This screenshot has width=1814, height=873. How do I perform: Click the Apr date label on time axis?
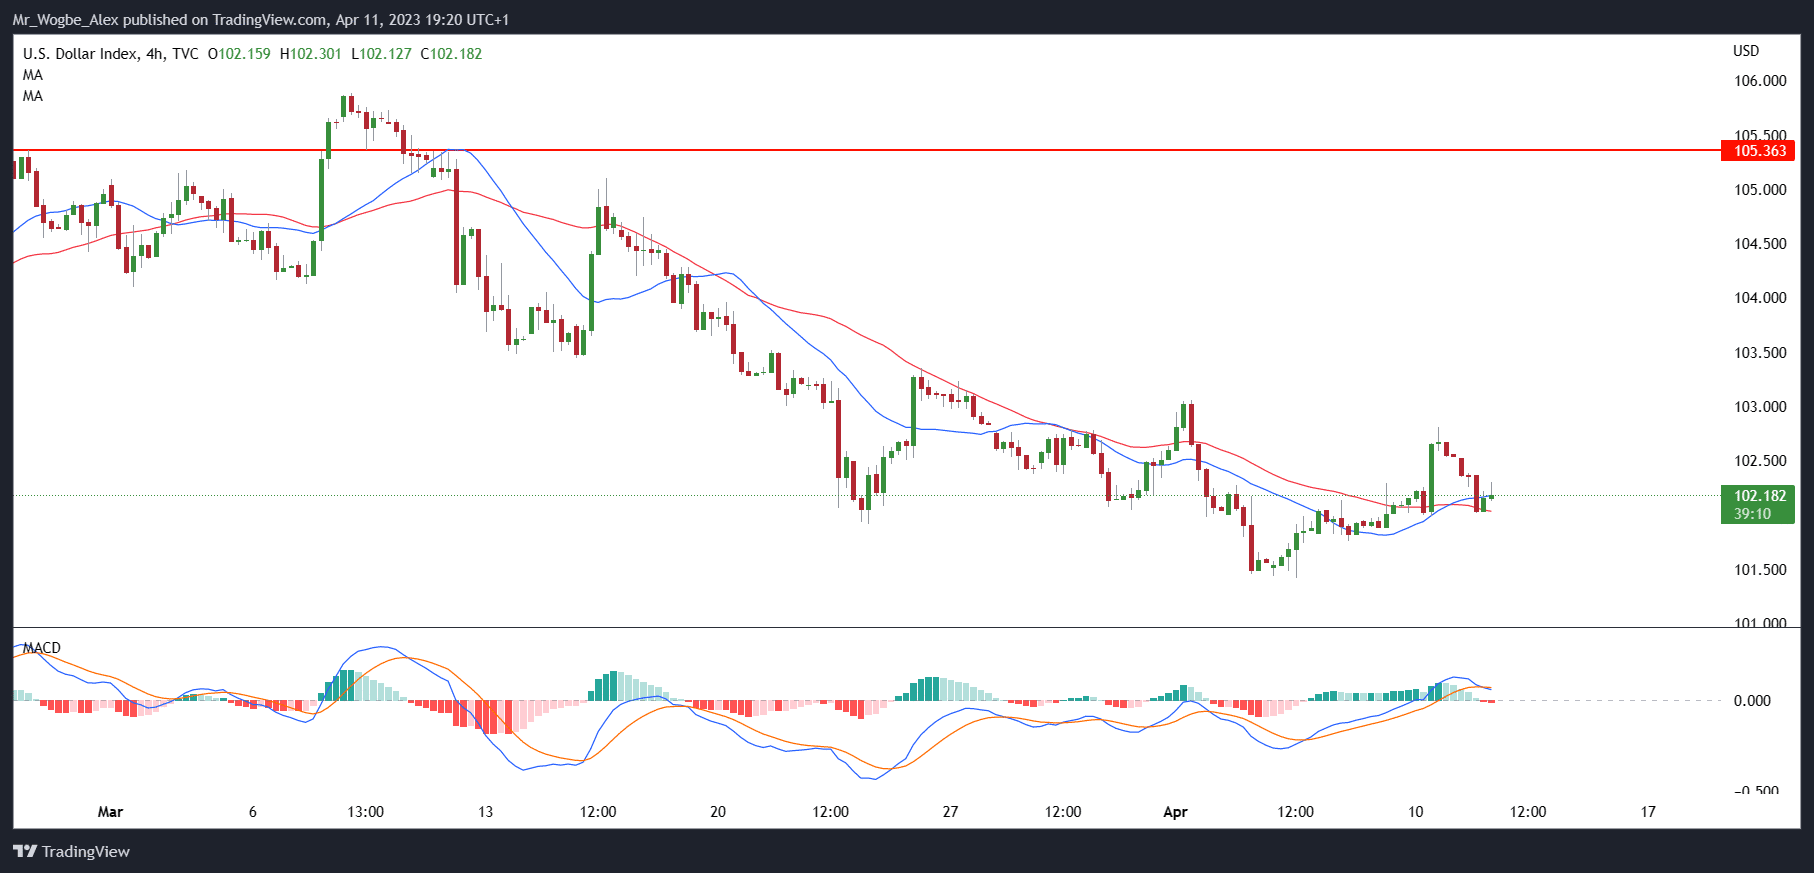(x=1175, y=812)
